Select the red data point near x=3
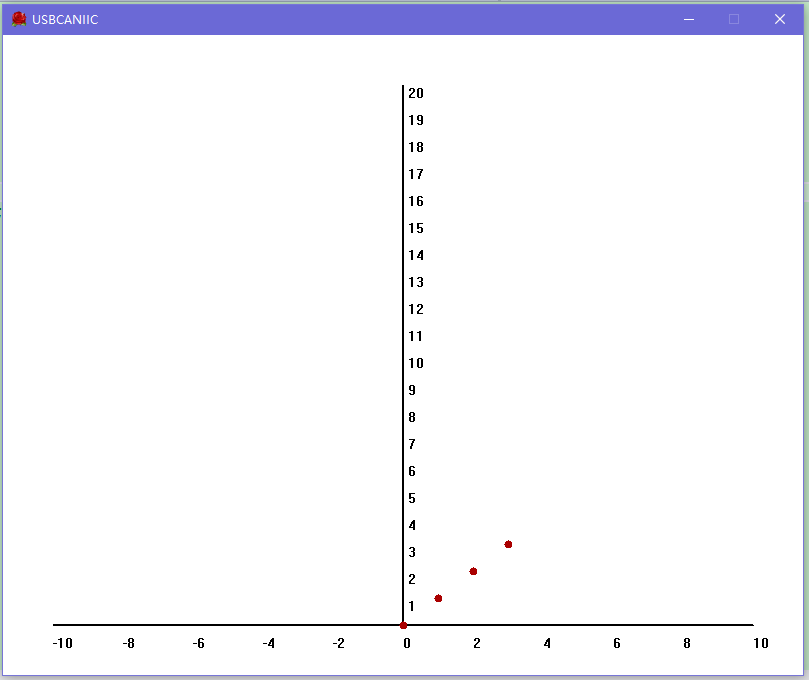The width and height of the screenshot is (809, 680). (508, 544)
